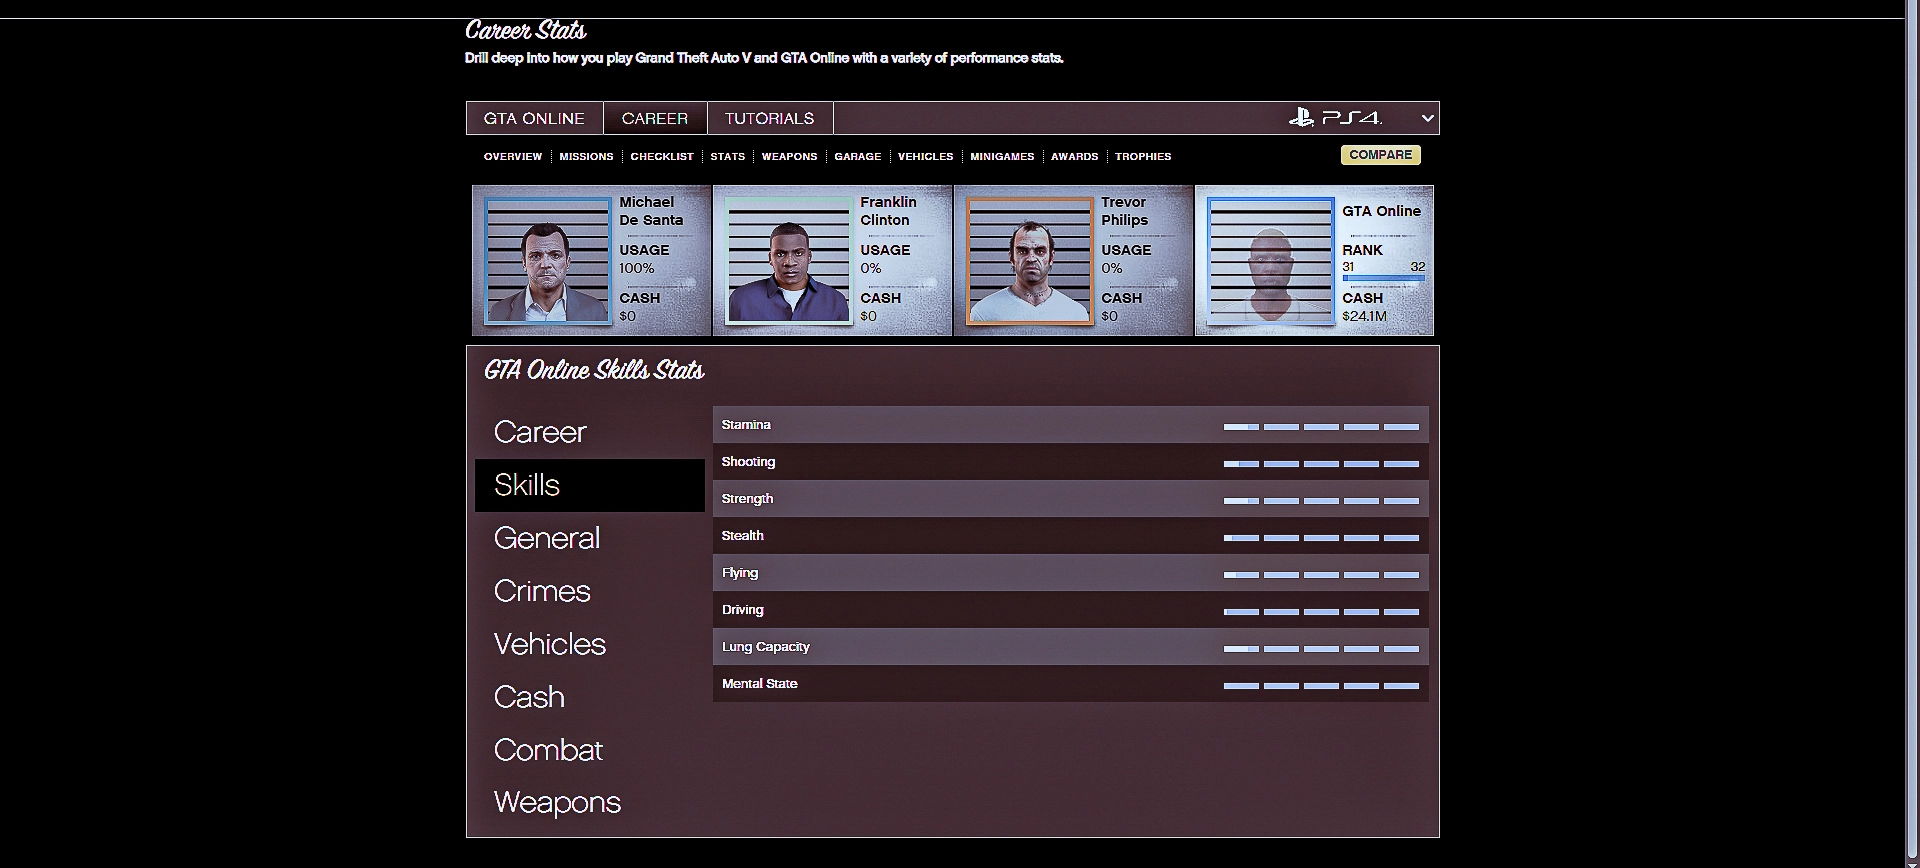Select the Cash stats category
Screen dimensions: 1920x868
[x=529, y=697]
